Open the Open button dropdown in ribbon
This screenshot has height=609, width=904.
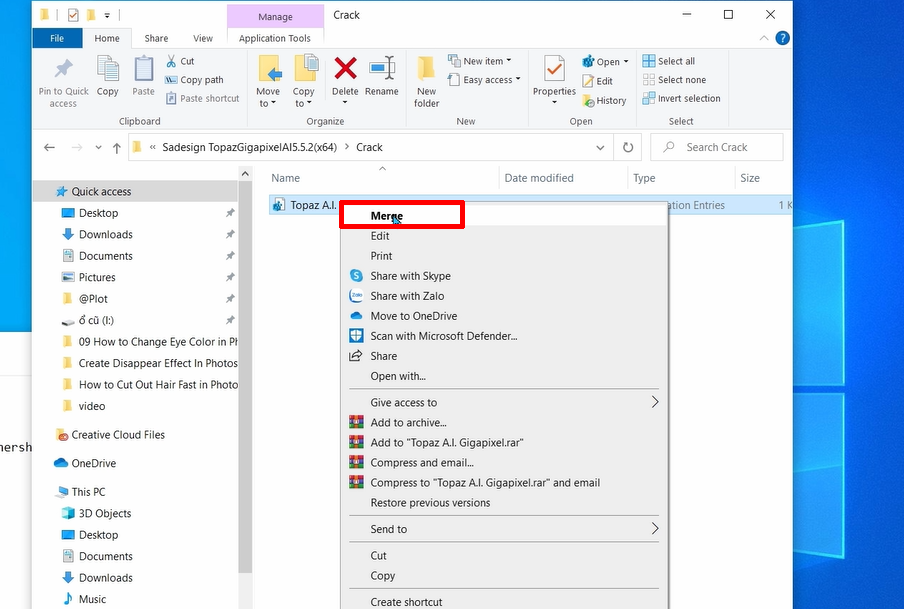[626, 61]
